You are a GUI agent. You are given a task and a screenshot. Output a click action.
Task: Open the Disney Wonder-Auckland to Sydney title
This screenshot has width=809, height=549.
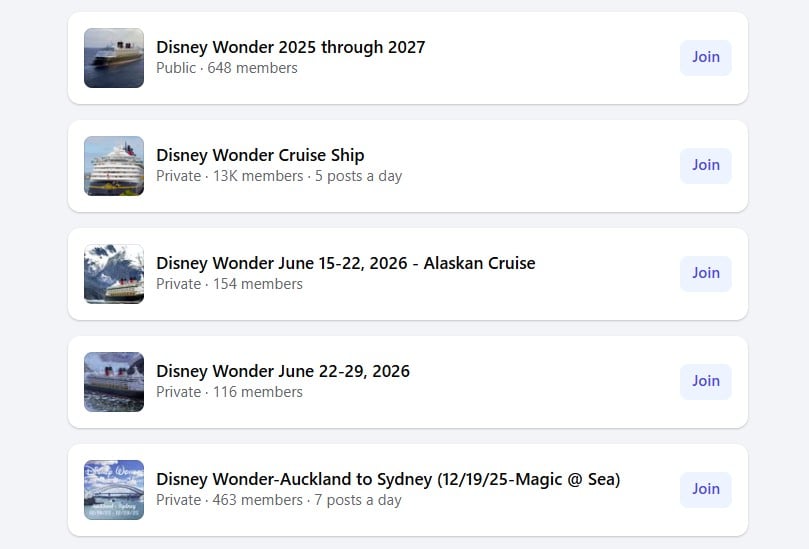point(388,479)
